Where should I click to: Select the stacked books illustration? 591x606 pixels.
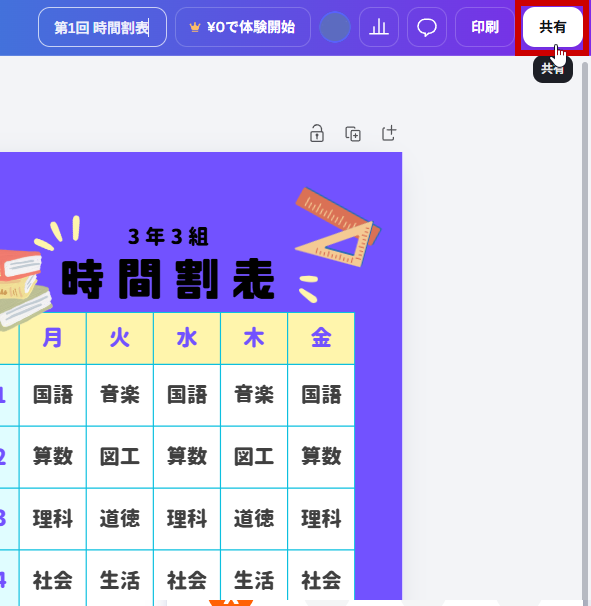coord(24,289)
